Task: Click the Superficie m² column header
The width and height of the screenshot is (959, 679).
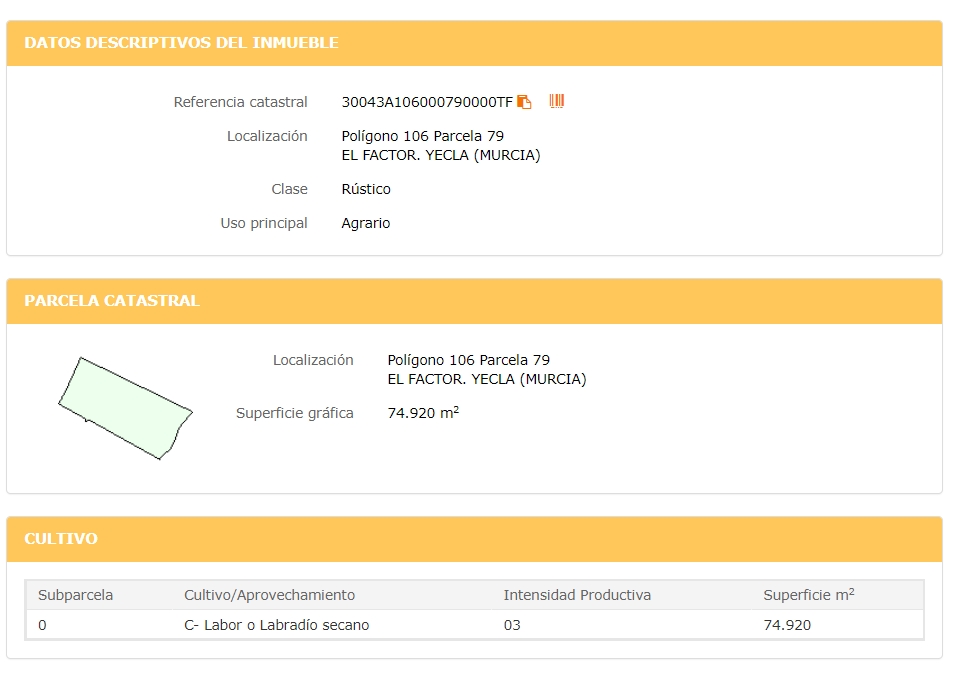Action: (x=809, y=595)
